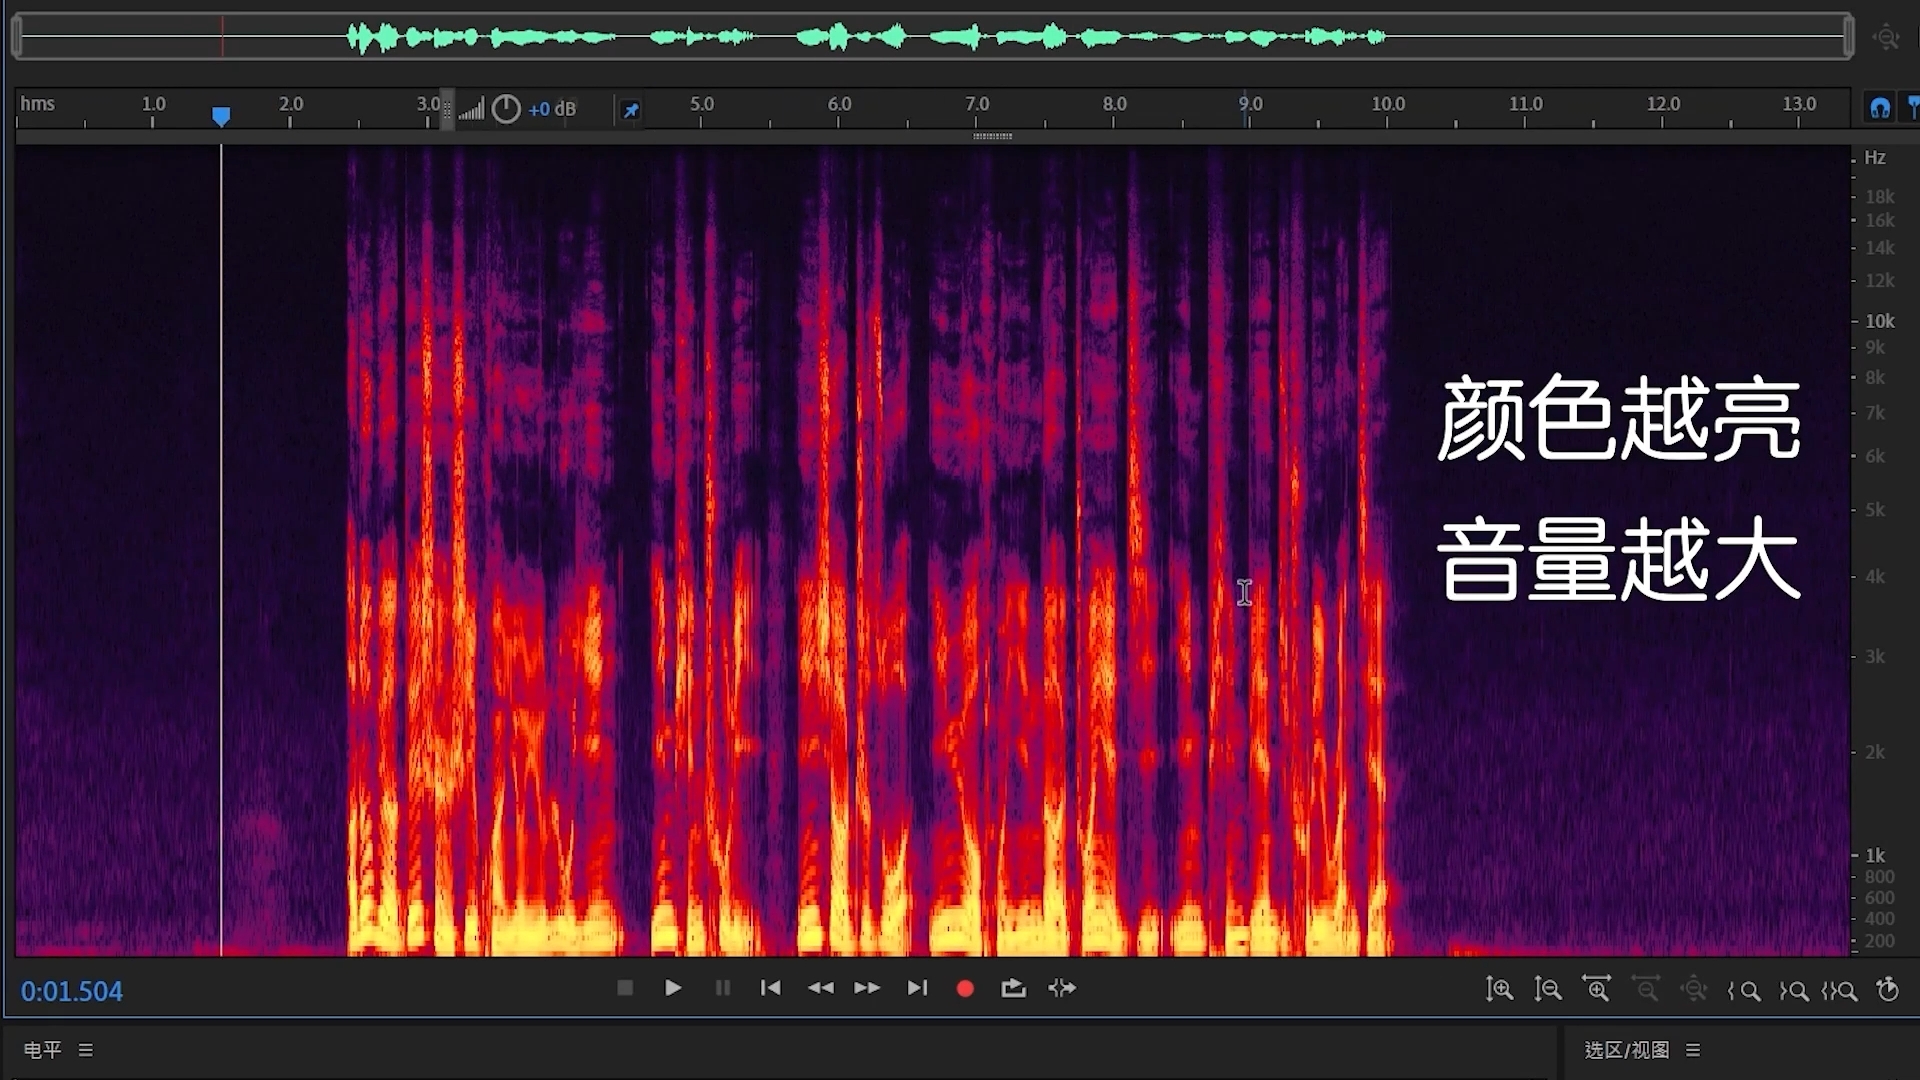Jump to the end of the file
This screenshot has height=1080, width=1920.
click(x=917, y=988)
